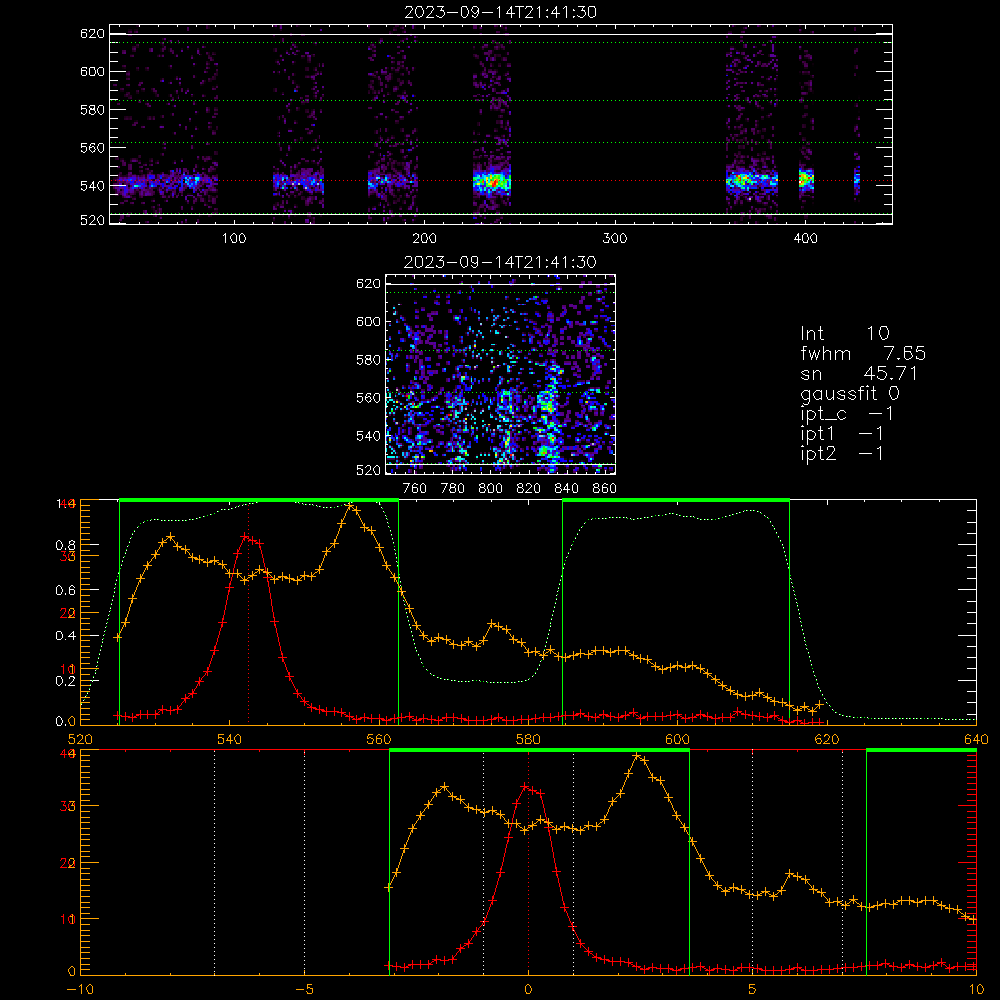Screen dimensions: 1000x1000
Task: Click the timestamp title above the wide spectrogram
Action: point(500,12)
